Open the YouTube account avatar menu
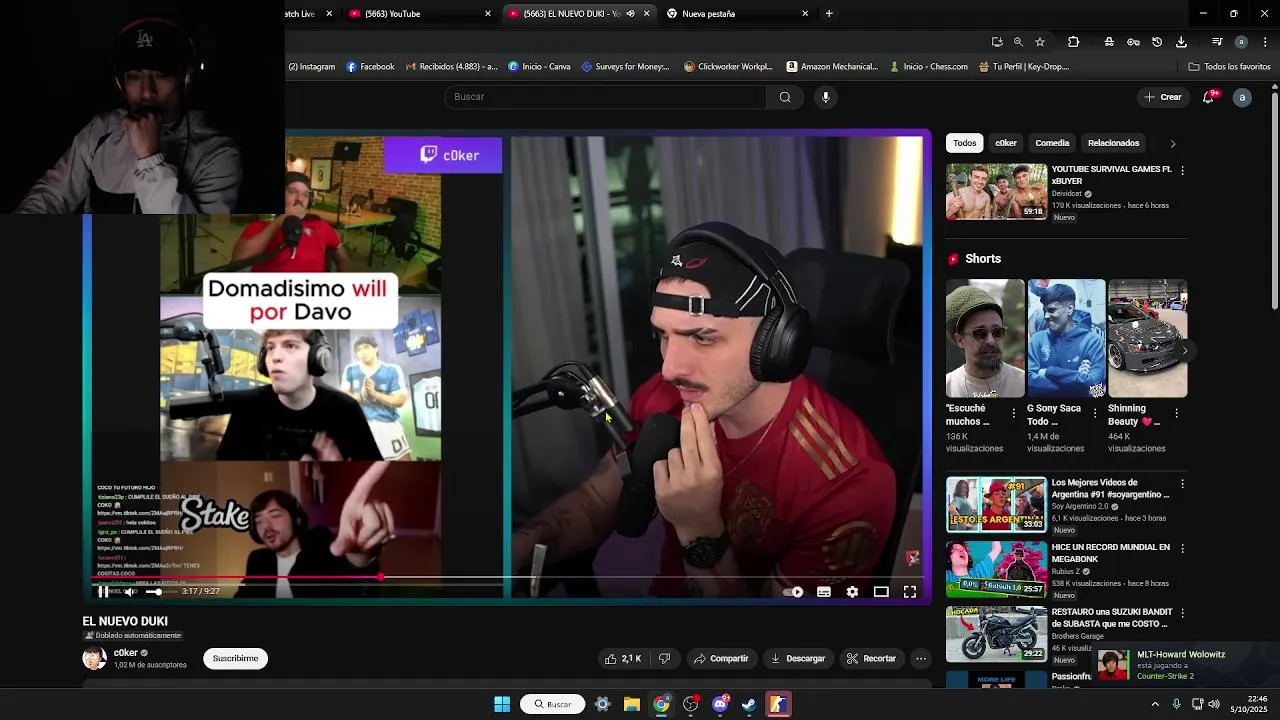1280x720 pixels. 1242,97
